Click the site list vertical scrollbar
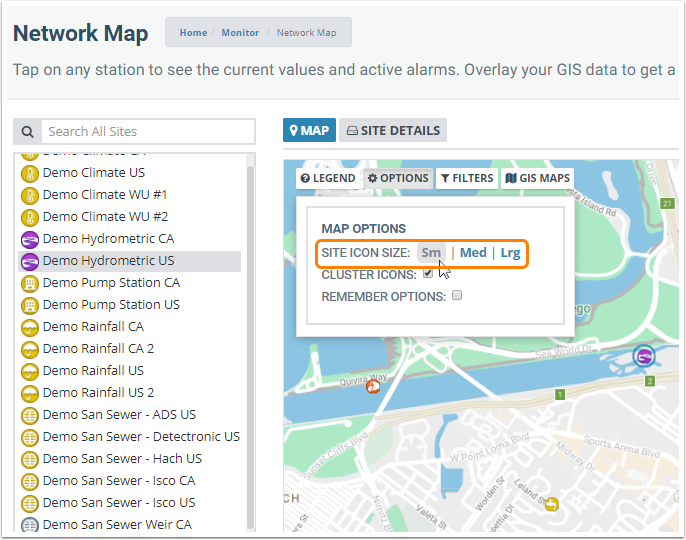The width and height of the screenshot is (686, 540). pos(250,340)
